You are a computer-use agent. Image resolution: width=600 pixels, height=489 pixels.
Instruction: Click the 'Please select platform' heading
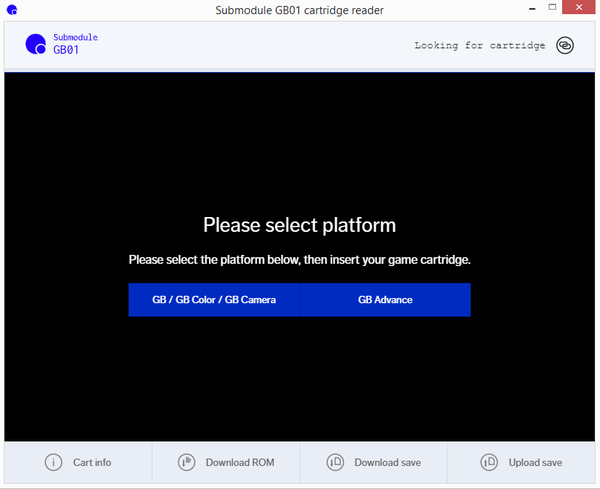pyautogui.click(x=299, y=224)
